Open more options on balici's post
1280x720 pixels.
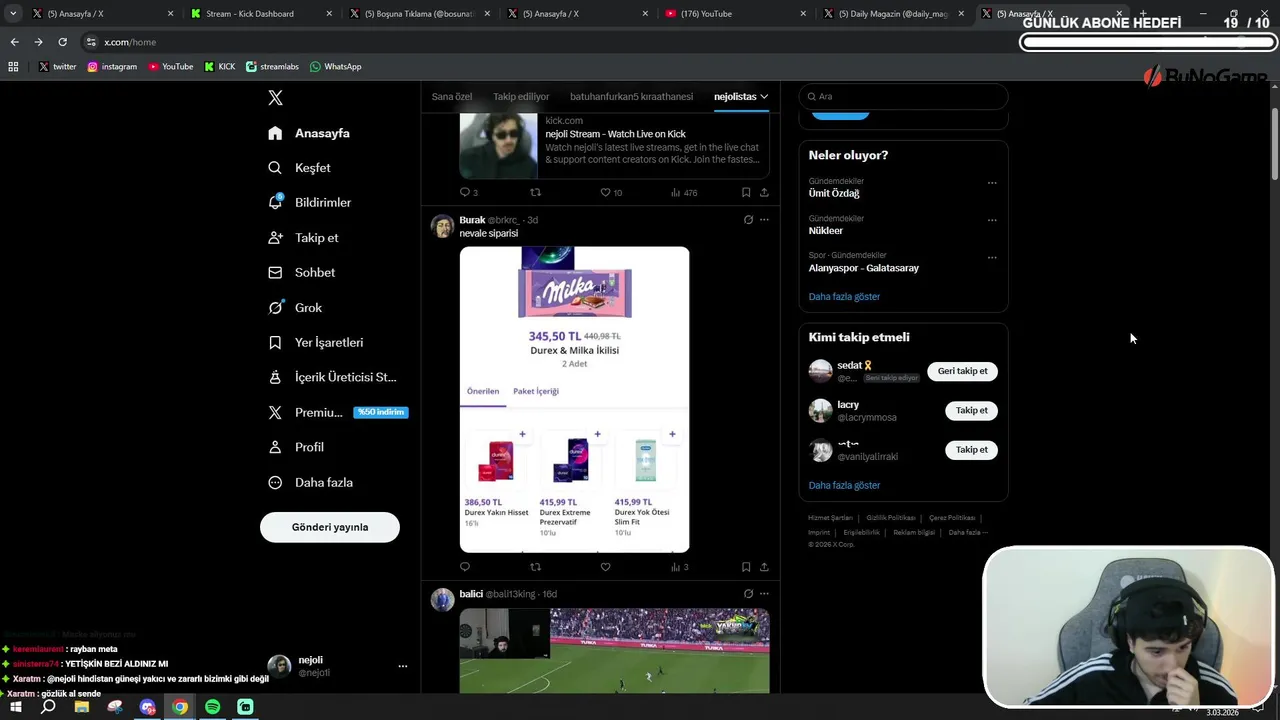[x=764, y=594]
